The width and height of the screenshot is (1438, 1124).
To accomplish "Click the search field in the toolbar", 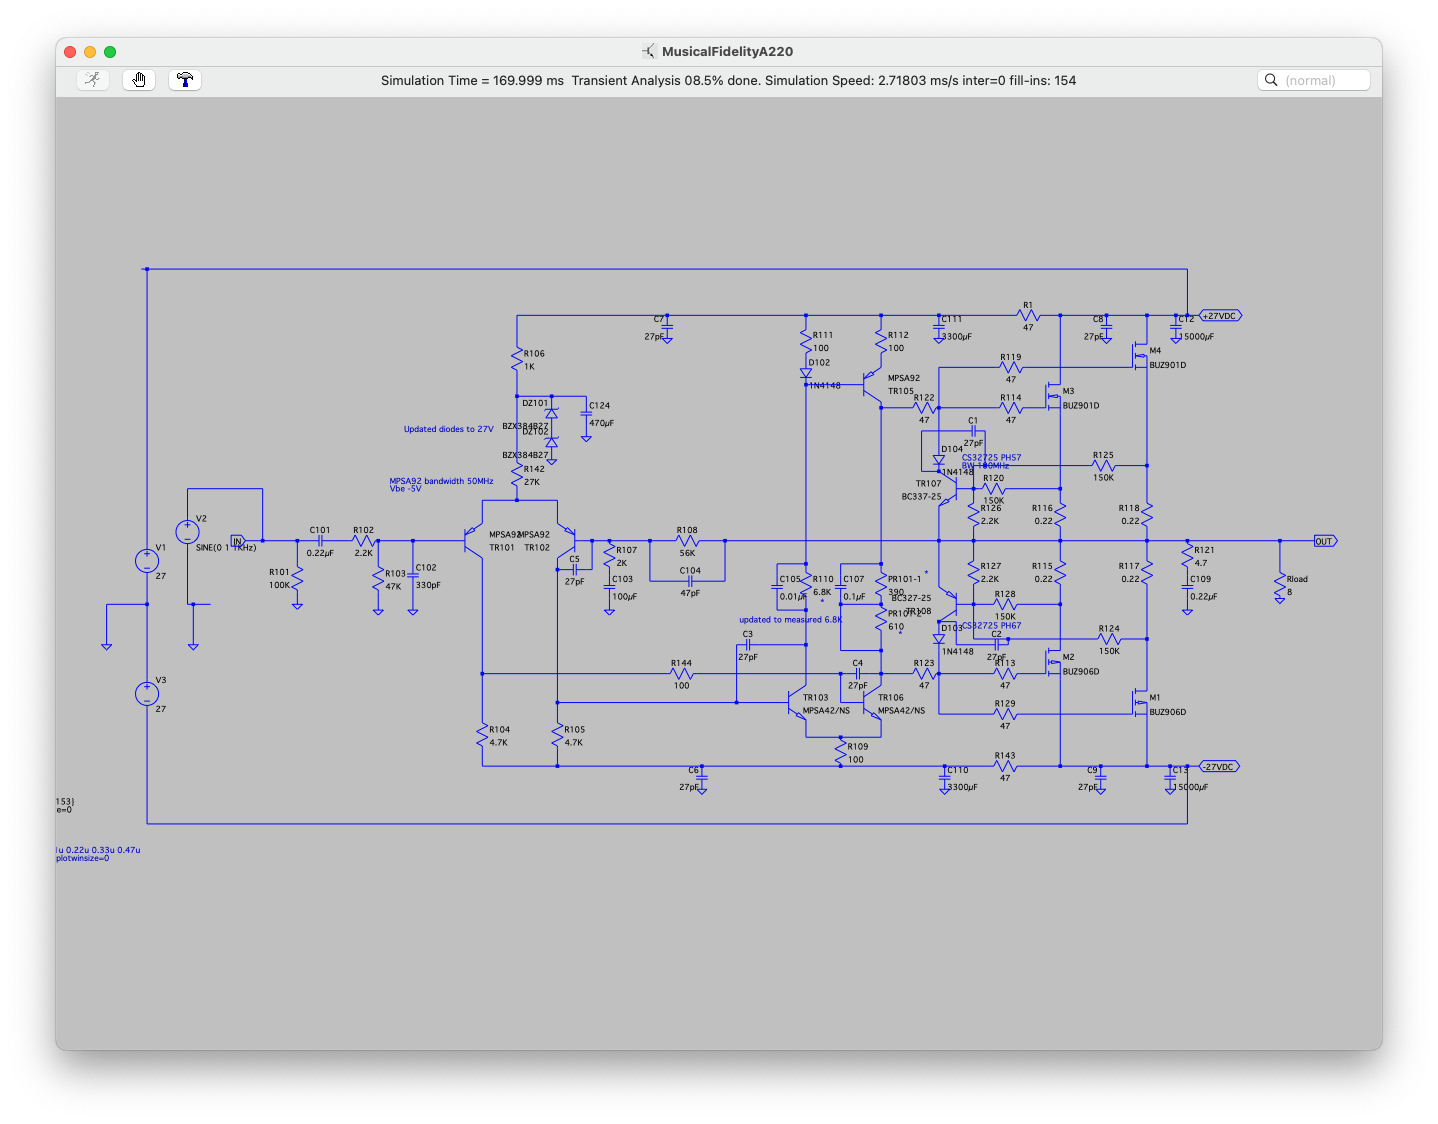I will click(x=1313, y=80).
